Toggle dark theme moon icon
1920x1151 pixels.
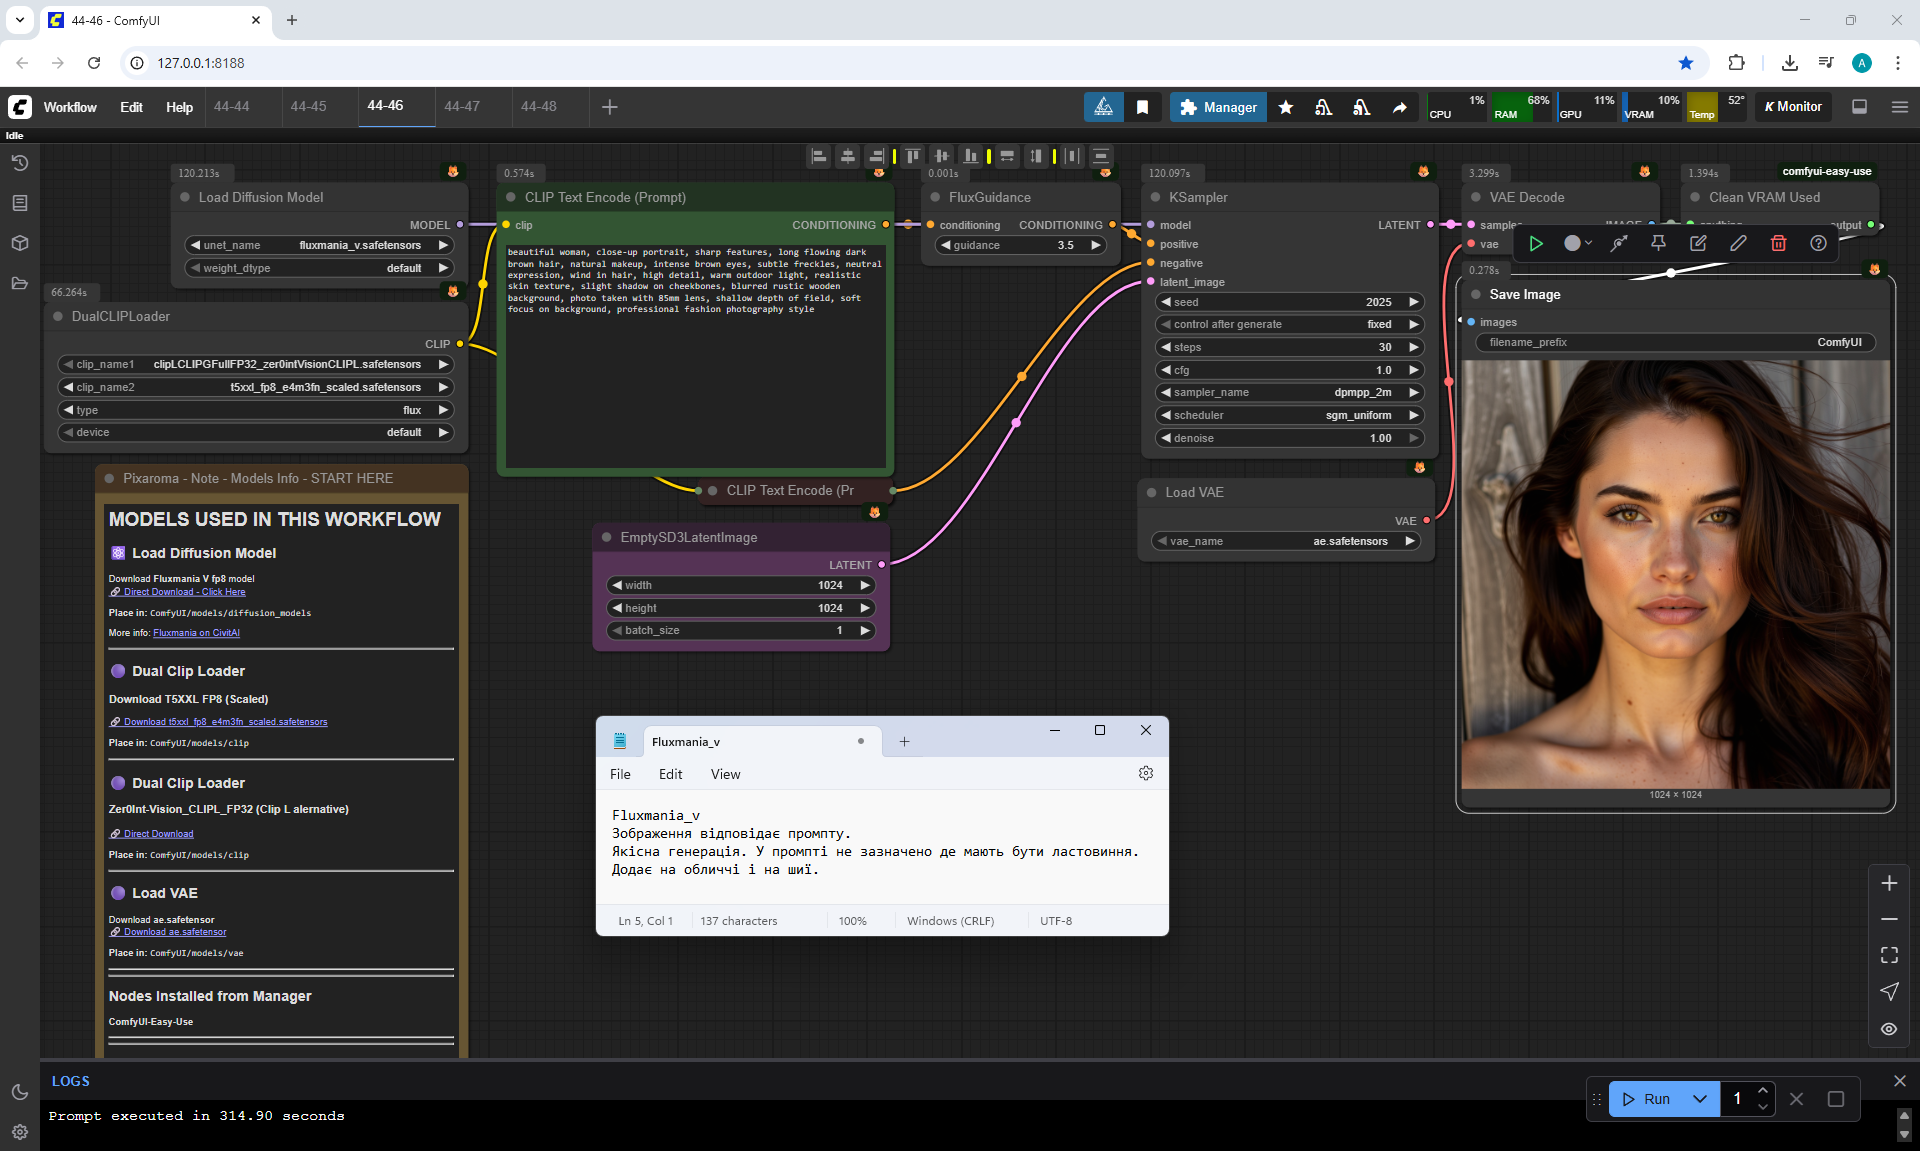click(x=19, y=1092)
